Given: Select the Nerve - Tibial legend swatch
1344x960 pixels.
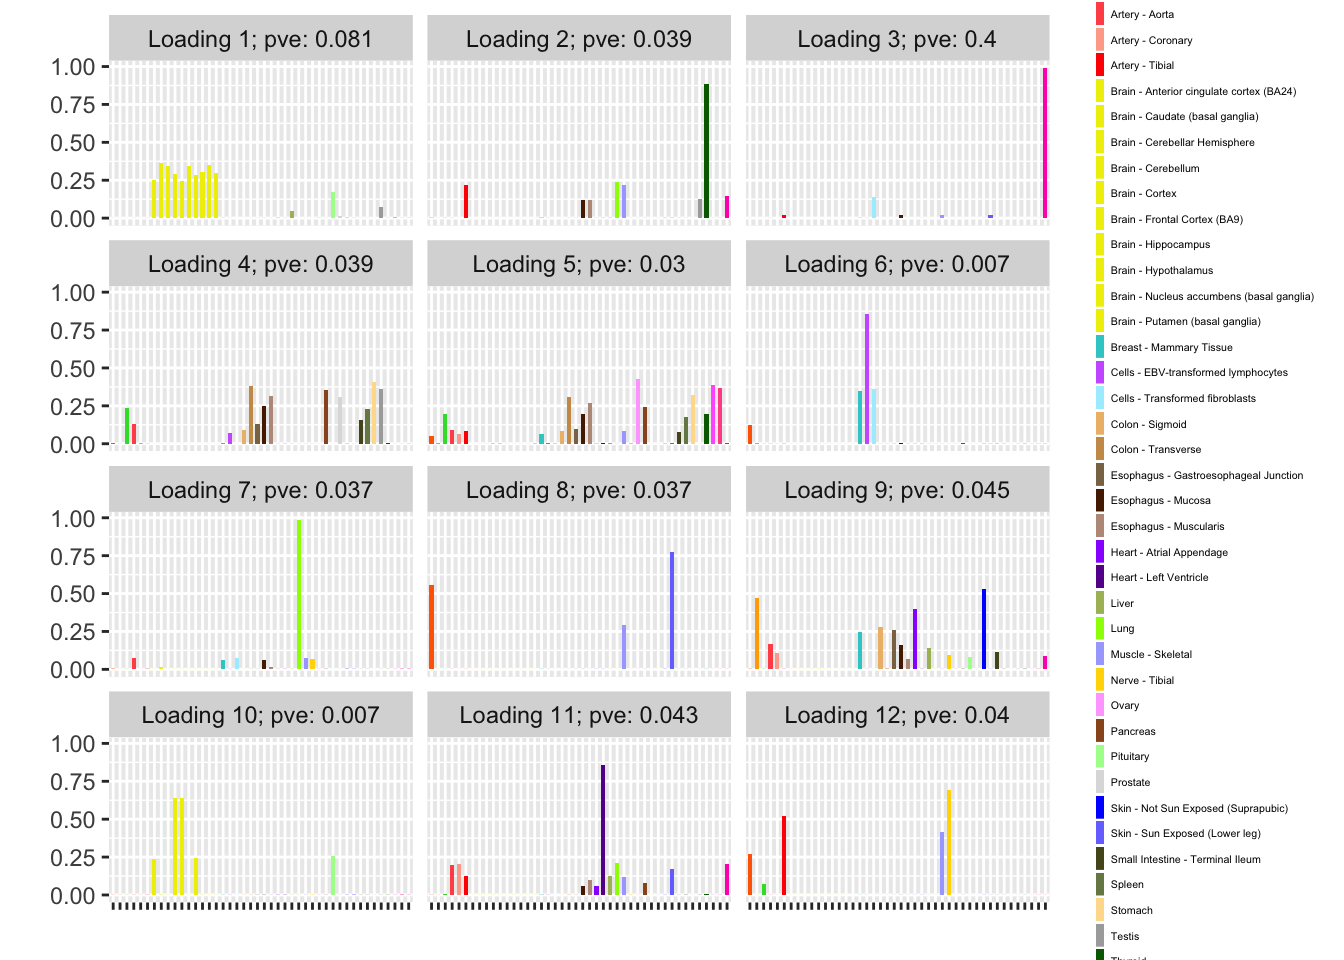Looking at the screenshot, I should click(x=1100, y=680).
